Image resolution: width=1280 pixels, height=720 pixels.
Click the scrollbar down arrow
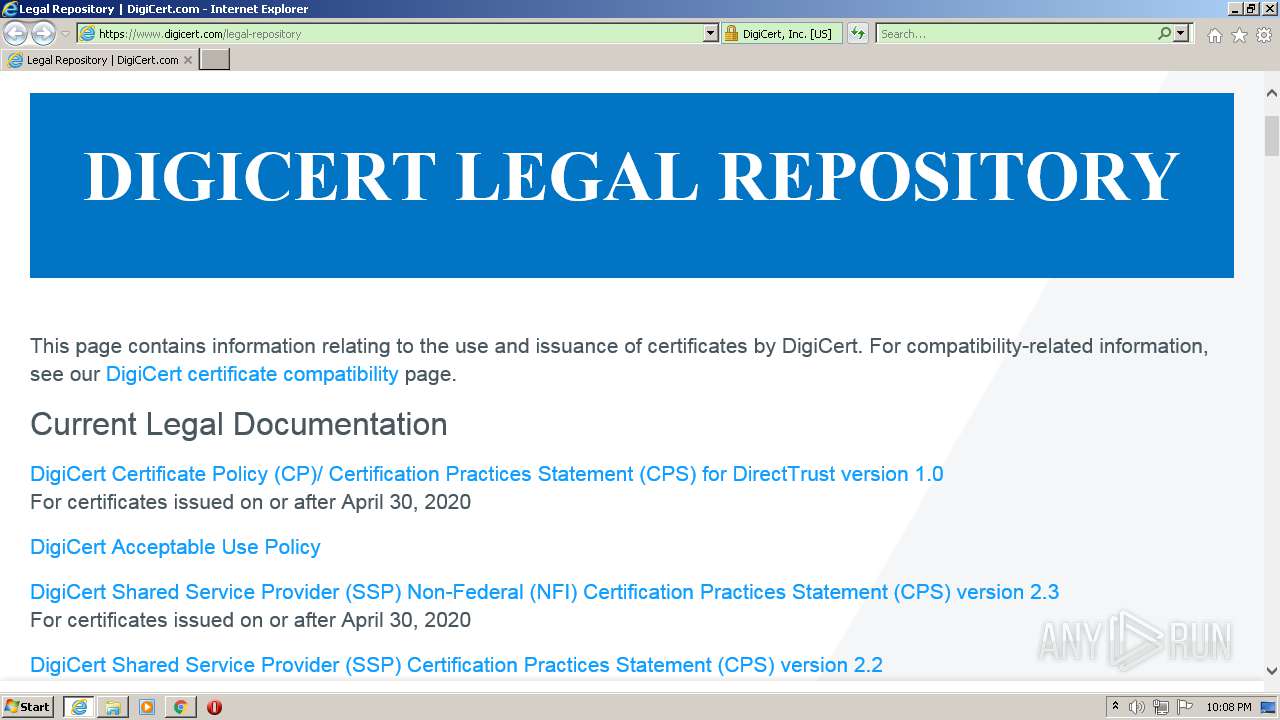coord(1272,671)
